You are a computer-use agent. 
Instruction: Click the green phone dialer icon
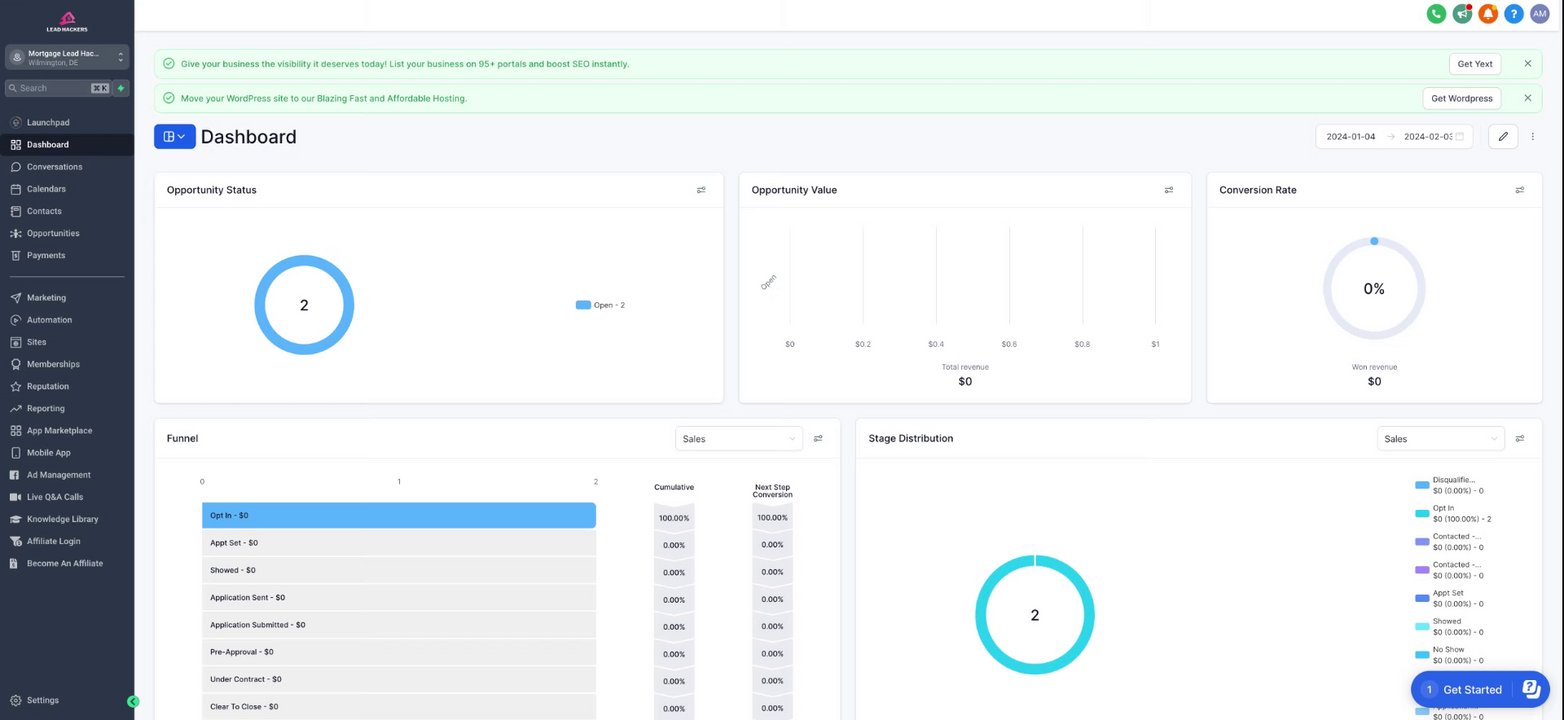click(1436, 14)
